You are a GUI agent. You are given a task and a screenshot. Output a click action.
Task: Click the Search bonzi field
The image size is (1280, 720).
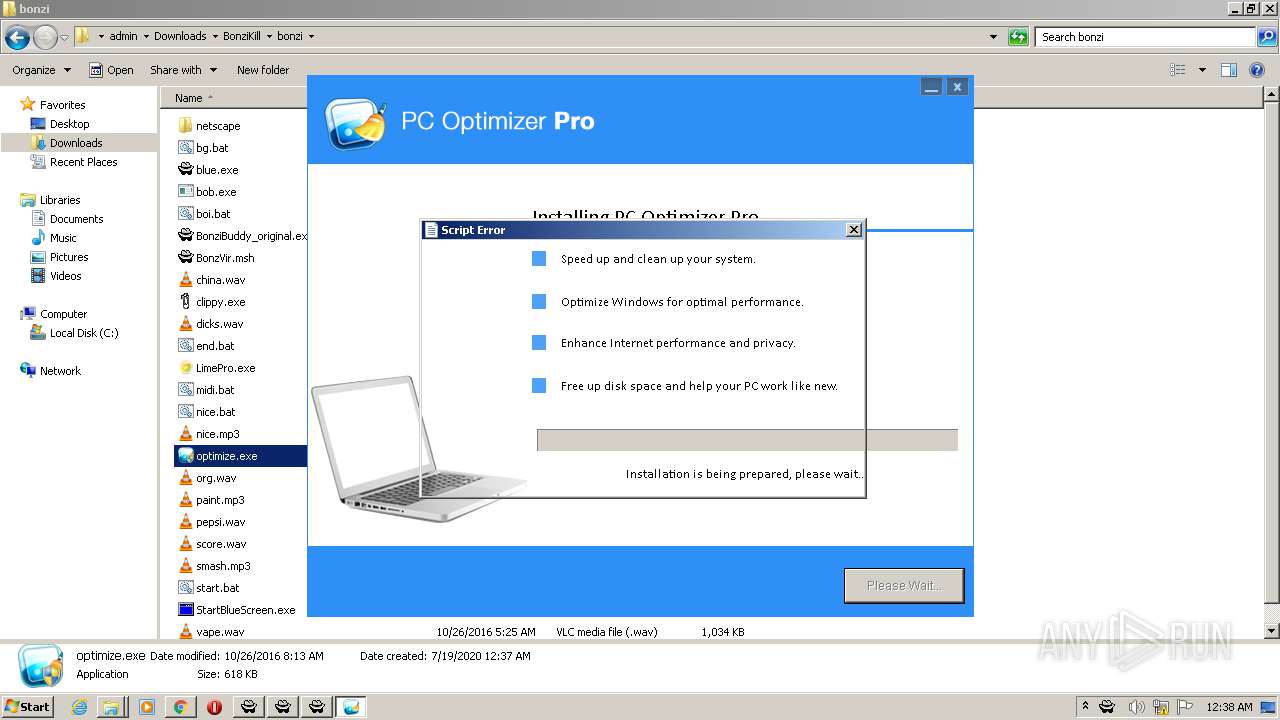click(1146, 37)
